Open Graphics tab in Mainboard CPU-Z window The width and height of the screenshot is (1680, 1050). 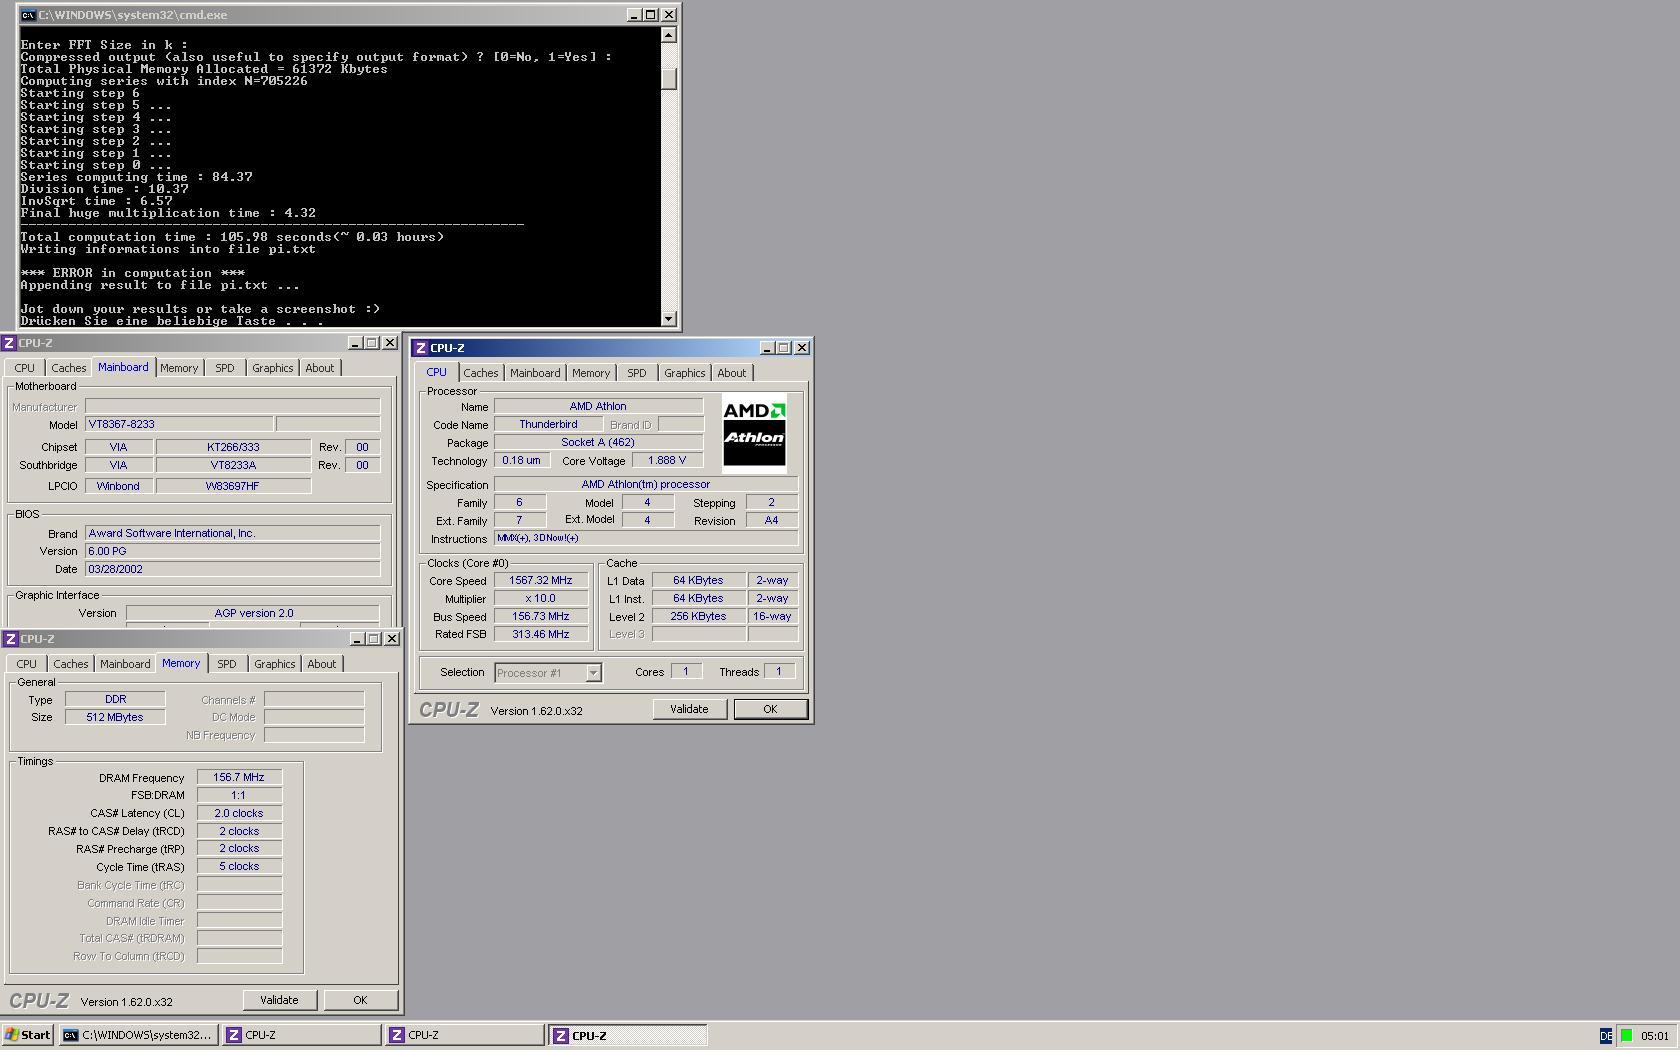272,368
